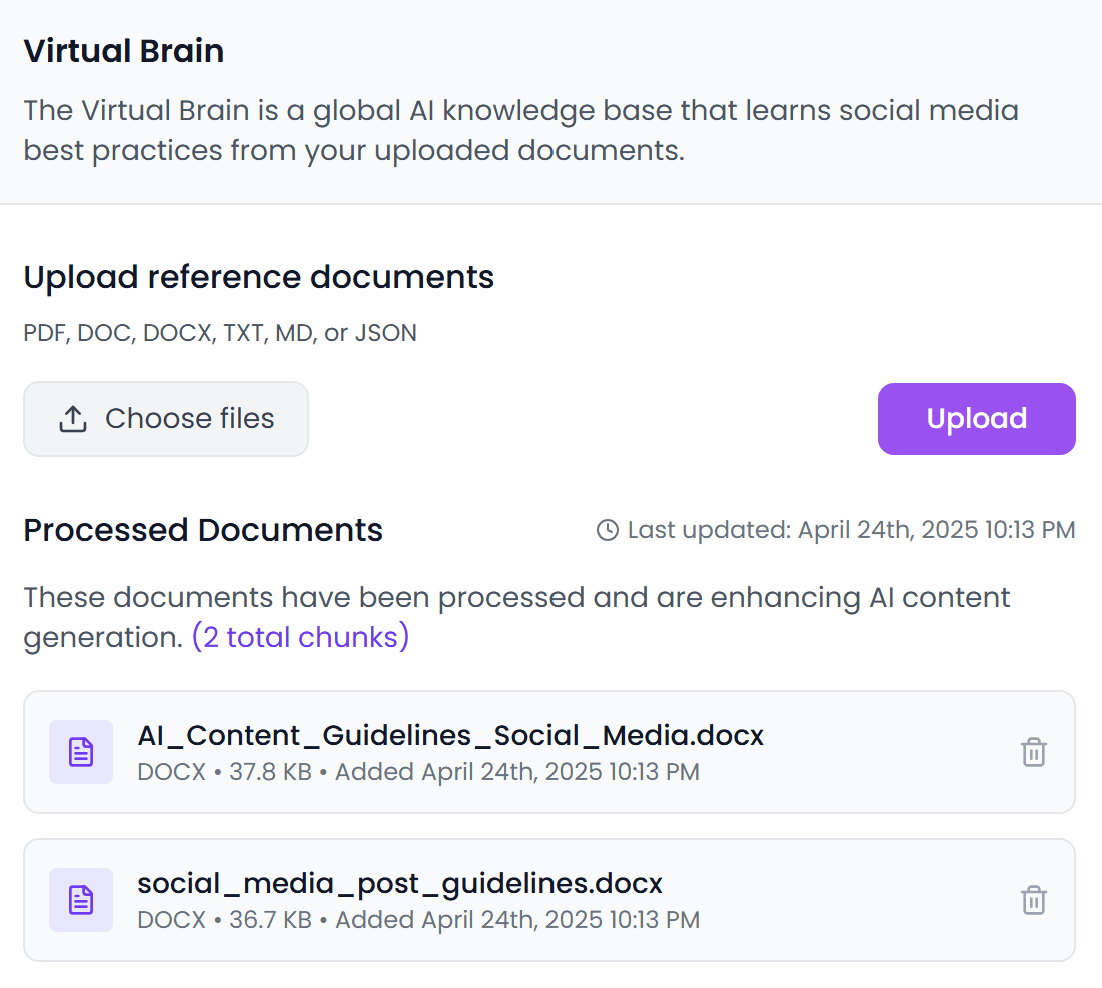Click the Upload reference documents heading
1102x988 pixels.
(259, 277)
